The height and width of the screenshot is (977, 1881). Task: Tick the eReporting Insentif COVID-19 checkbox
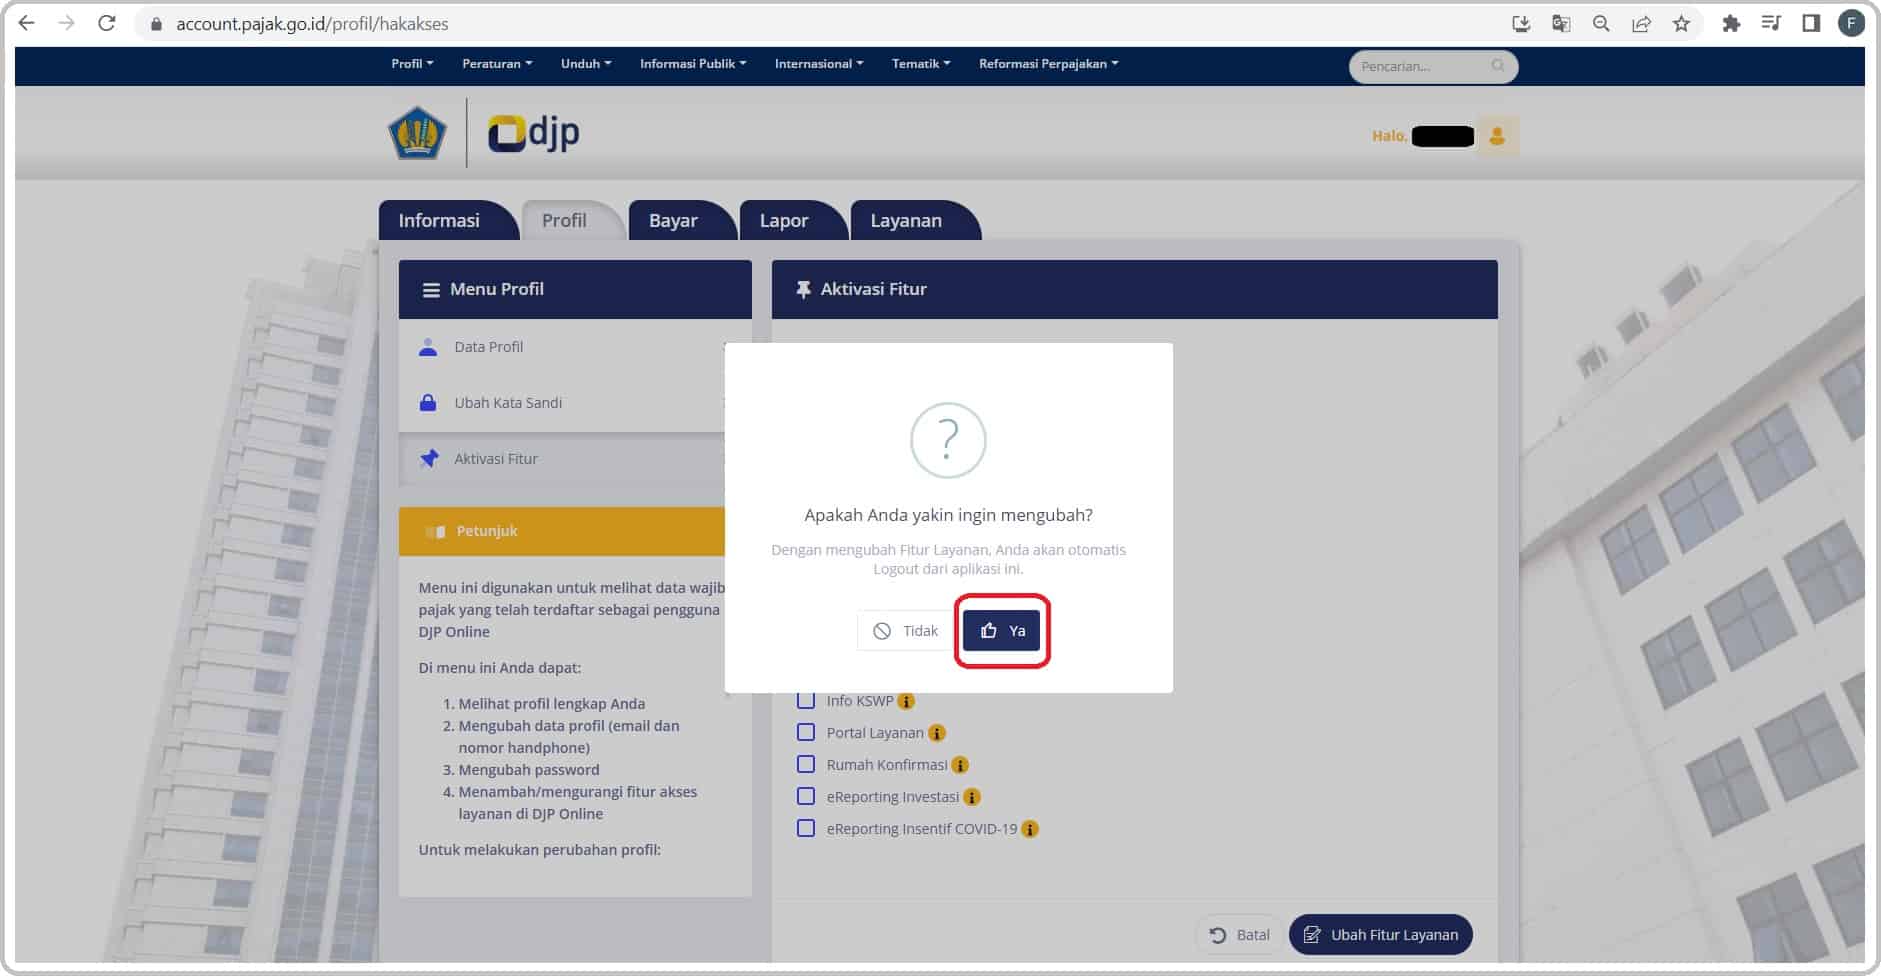[806, 828]
